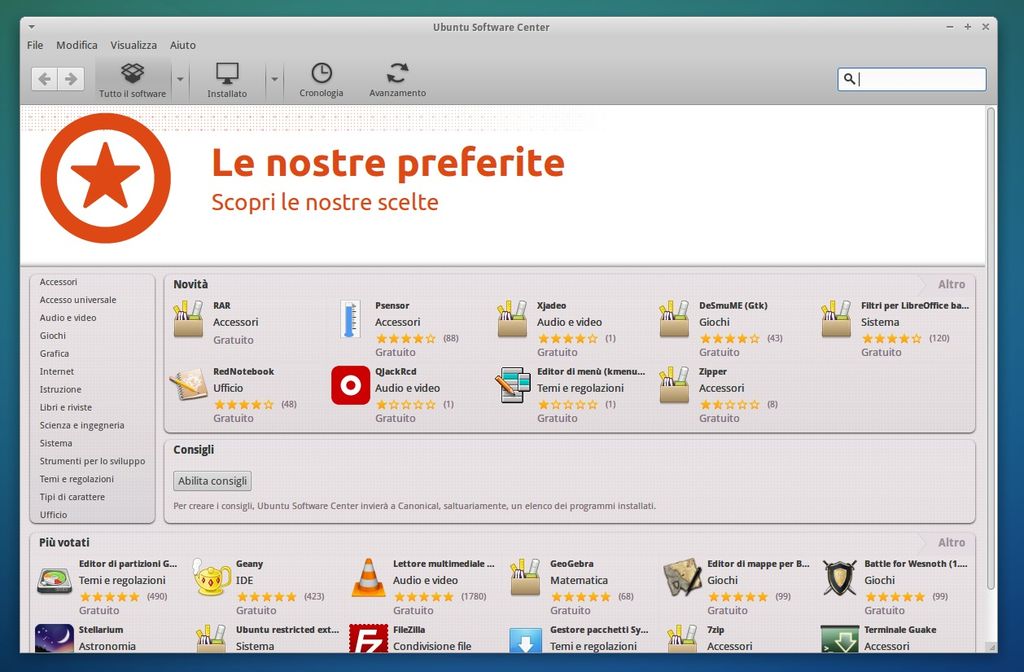
Task: Click the Geany star rating
Action: coord(266,597)
